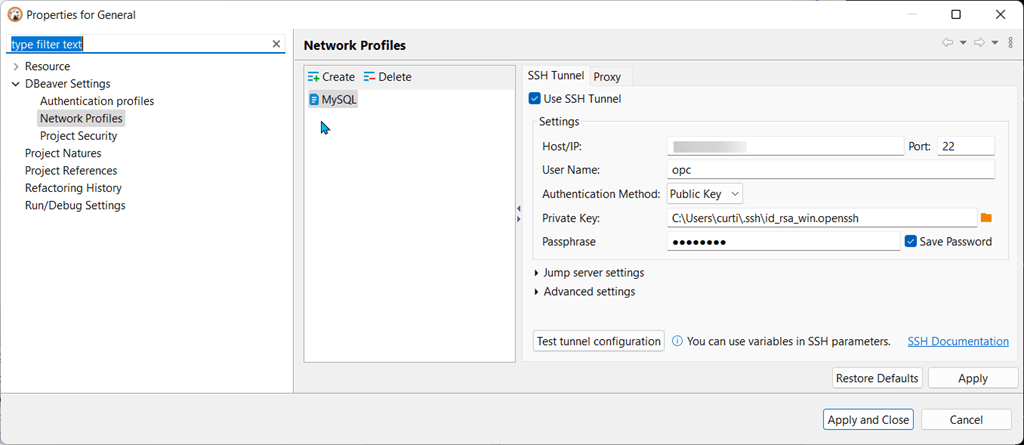Open the Authentication Method dropdown
This screenshot has height=445, width=1024.
[705, 194]
